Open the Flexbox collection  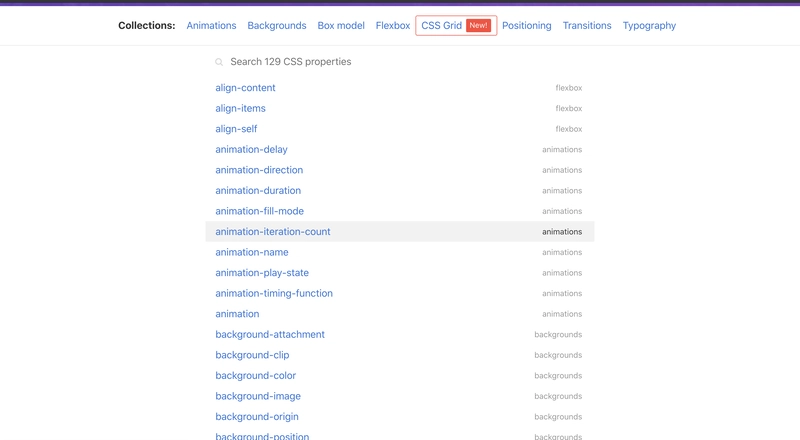(393, 26)
